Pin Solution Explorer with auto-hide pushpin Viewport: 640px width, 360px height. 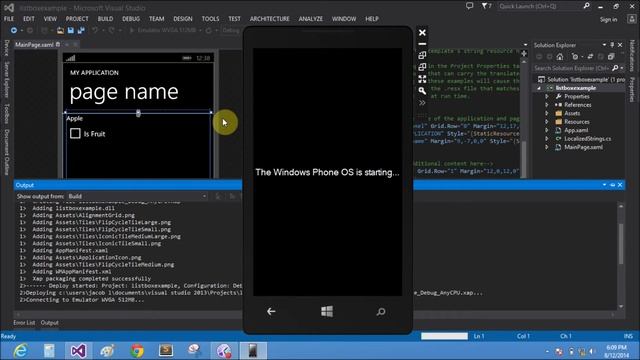[612, 45]
